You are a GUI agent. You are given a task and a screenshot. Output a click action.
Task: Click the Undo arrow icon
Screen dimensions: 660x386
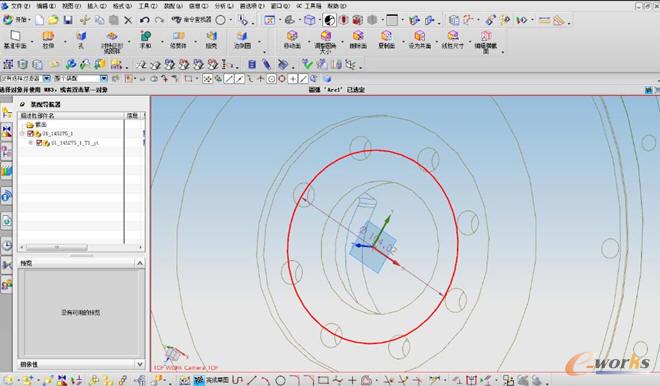pyautogui.click(x=144, y=20)
